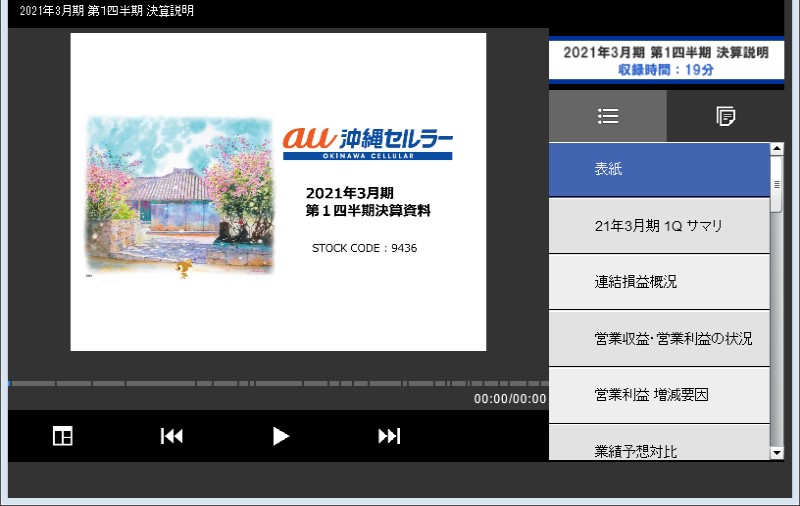Click the chapter list scroll-up arrow
Image resolution: width=800 pixels, height=506 pixels.
[777, 149]
